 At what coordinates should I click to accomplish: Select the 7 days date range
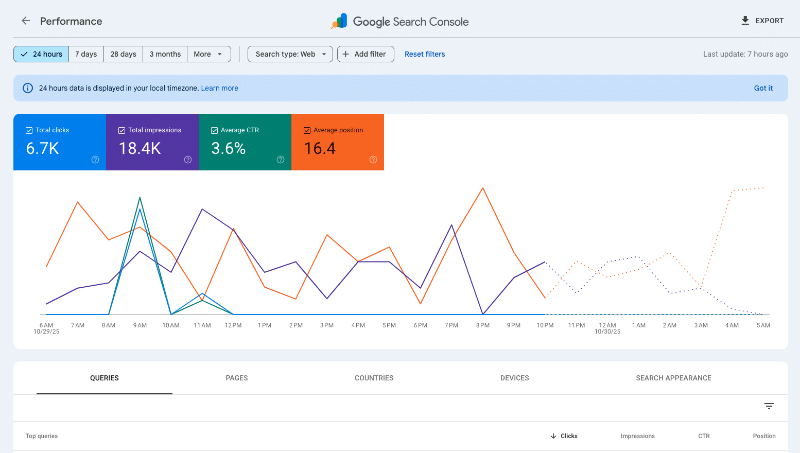click(x=86, y=54)
